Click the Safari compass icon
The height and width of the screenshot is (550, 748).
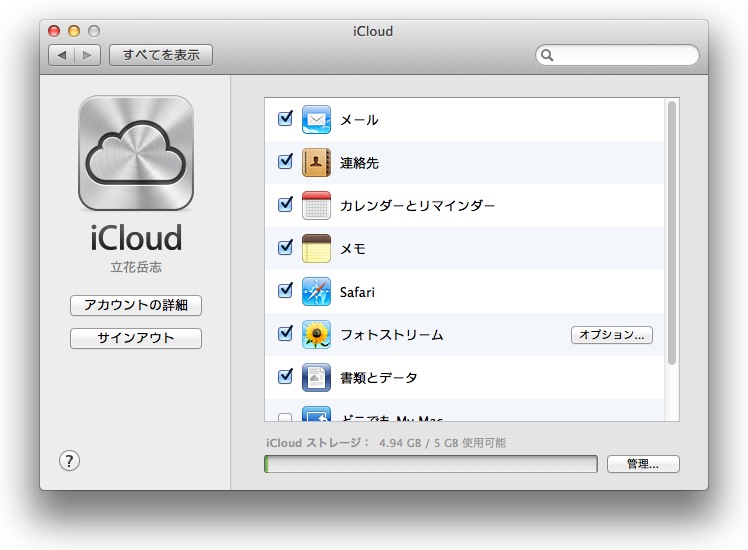pos(316,292)
